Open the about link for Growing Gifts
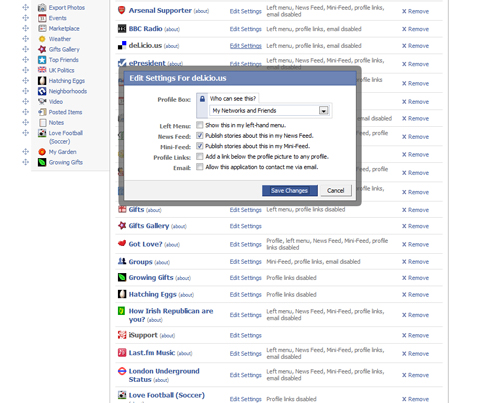Image resolution: width=500 pixels, height=403 pixels. click(x=183, y=278)
